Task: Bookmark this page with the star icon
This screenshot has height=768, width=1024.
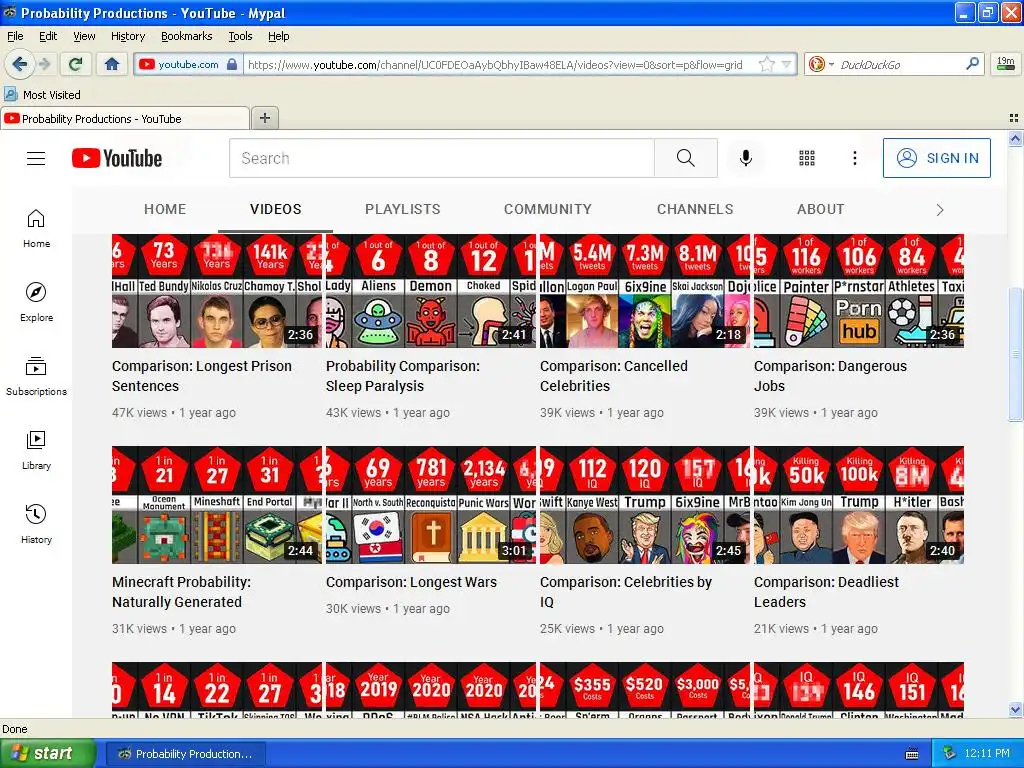Action: [x=766, y=64]
